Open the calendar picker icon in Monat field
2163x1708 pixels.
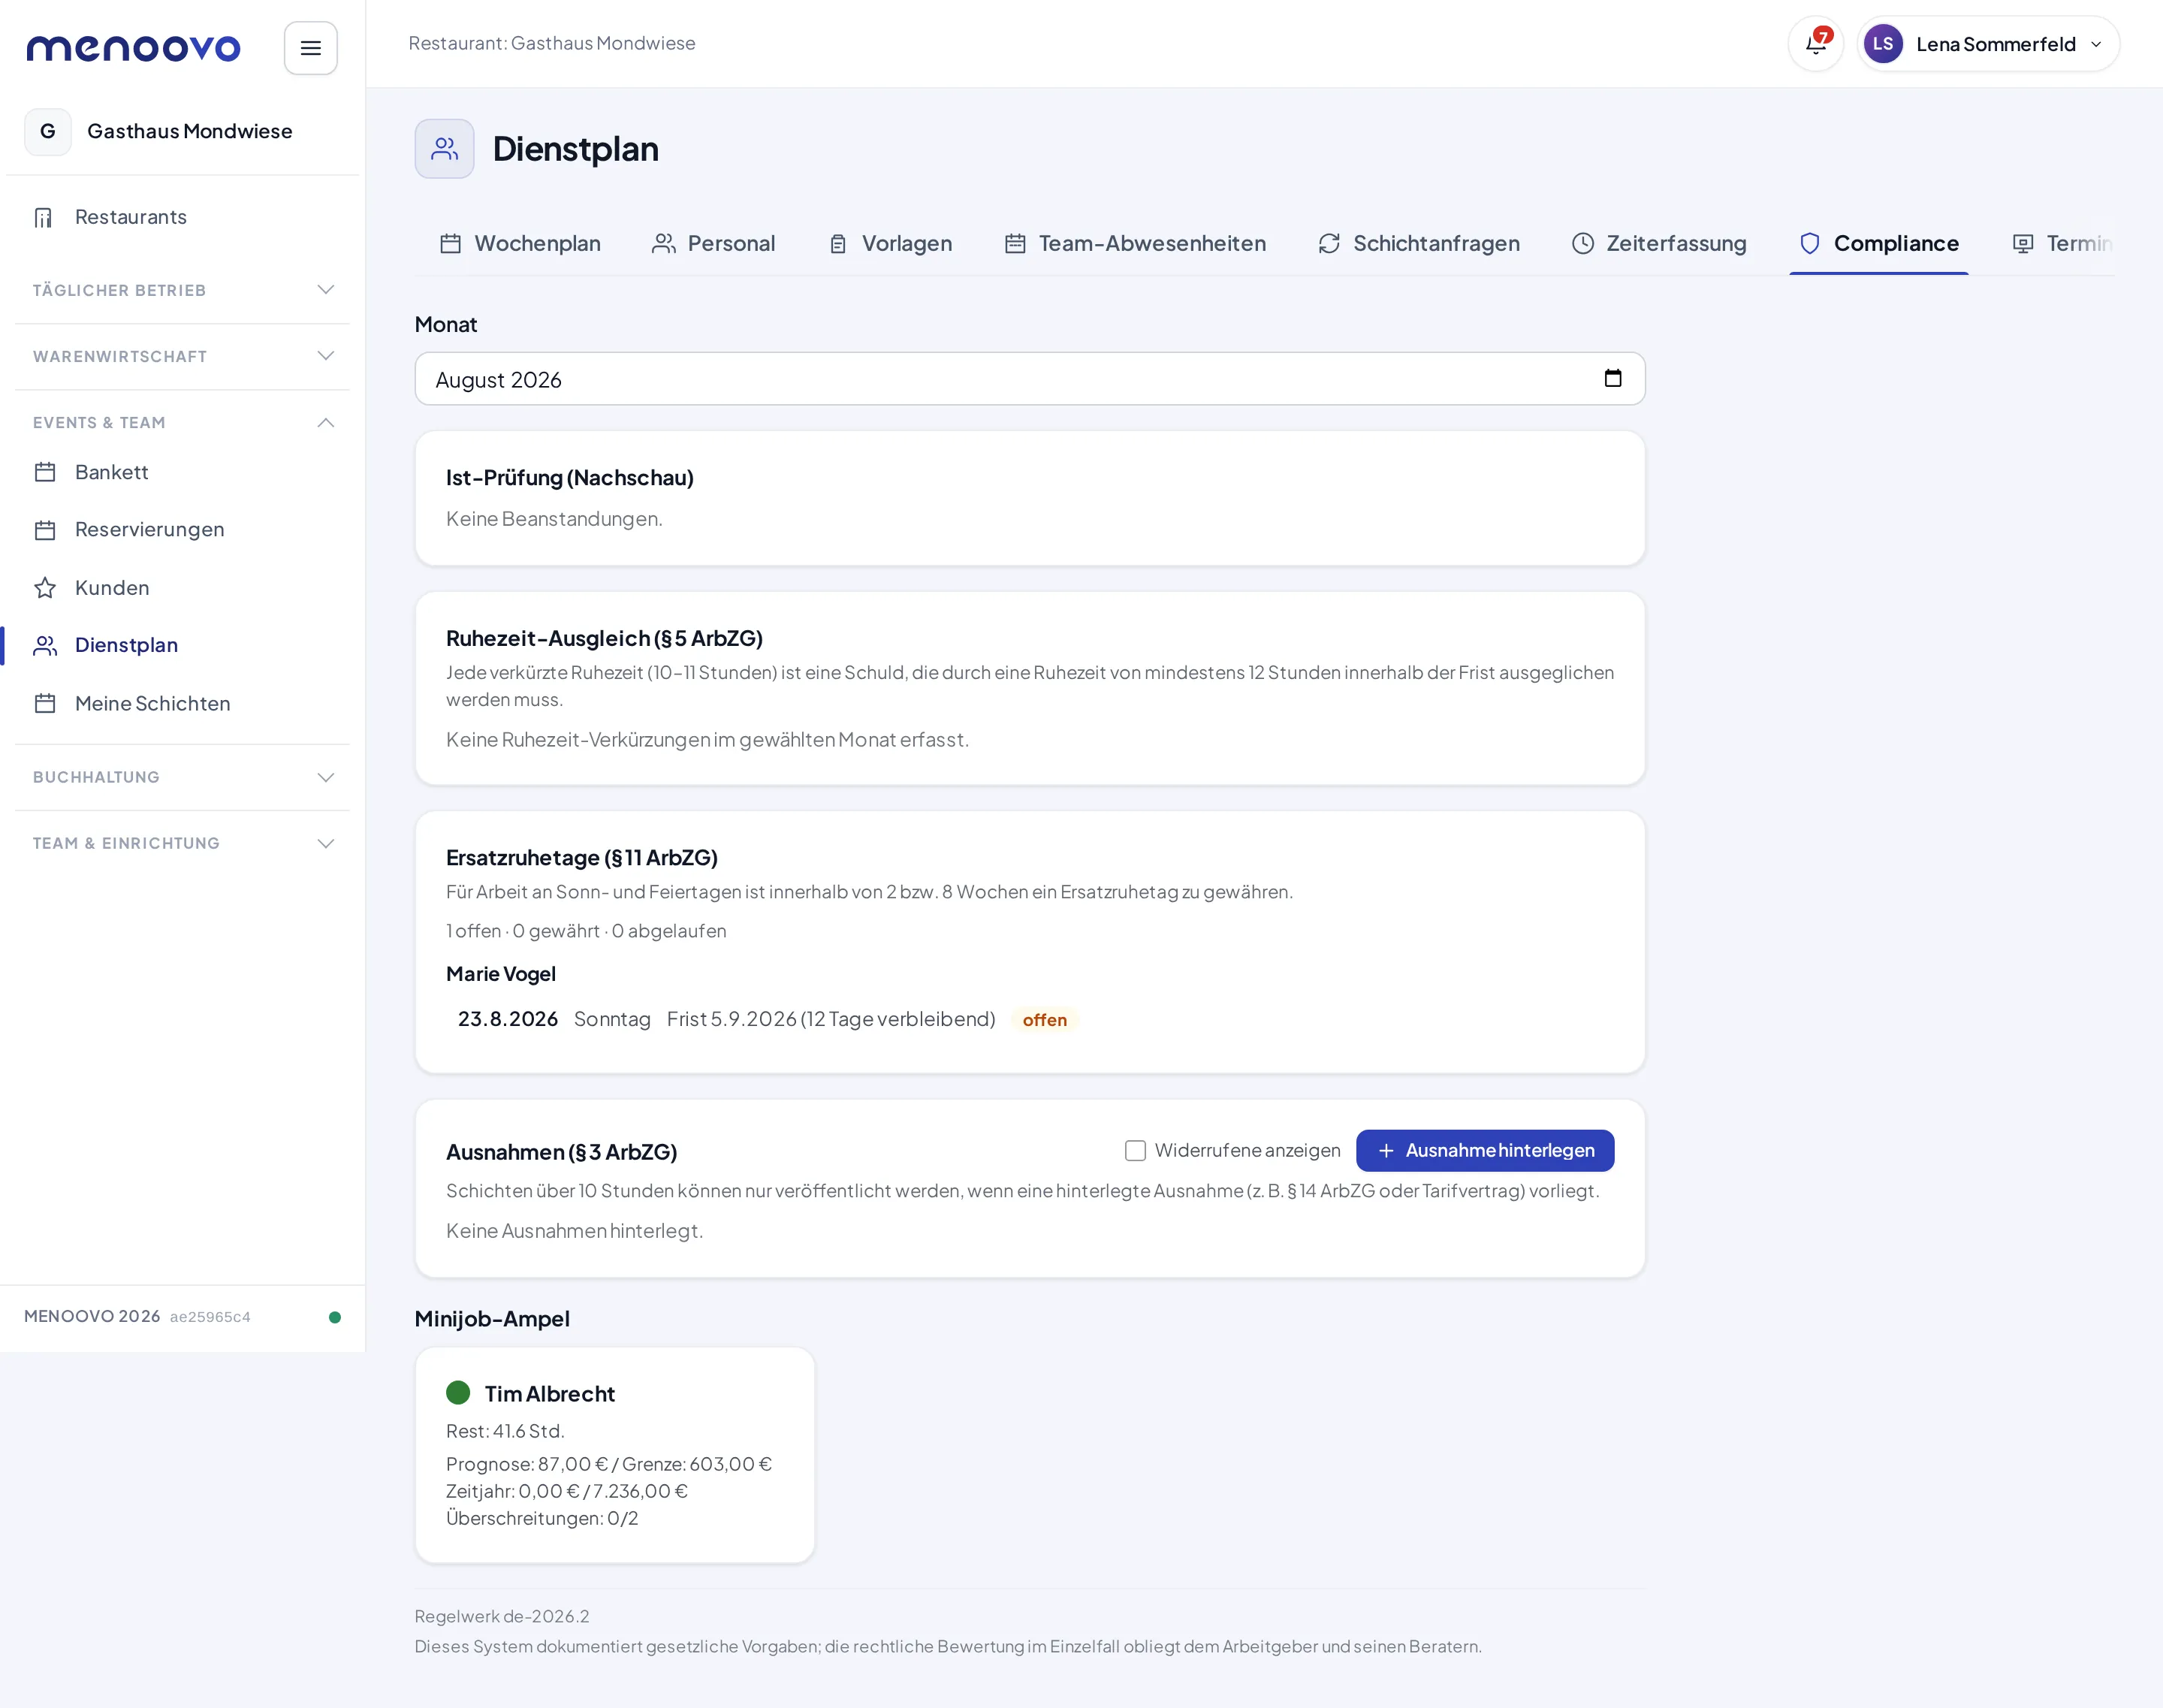pos(1613,378)
